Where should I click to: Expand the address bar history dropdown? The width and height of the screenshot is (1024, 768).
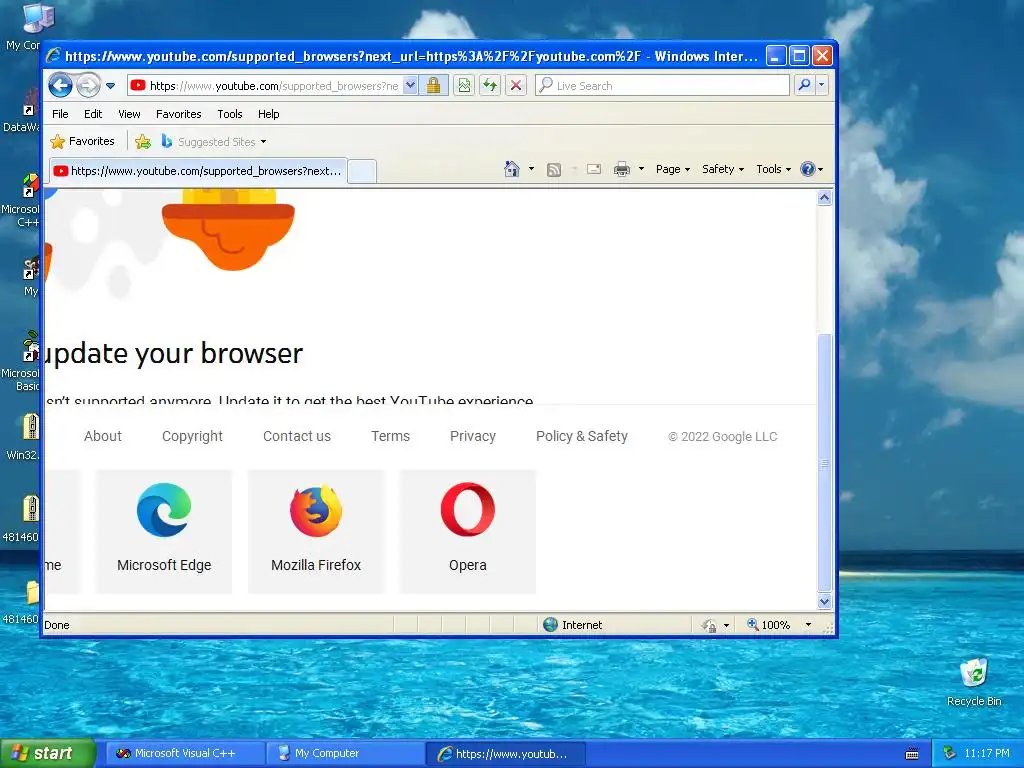coord(410,86)
